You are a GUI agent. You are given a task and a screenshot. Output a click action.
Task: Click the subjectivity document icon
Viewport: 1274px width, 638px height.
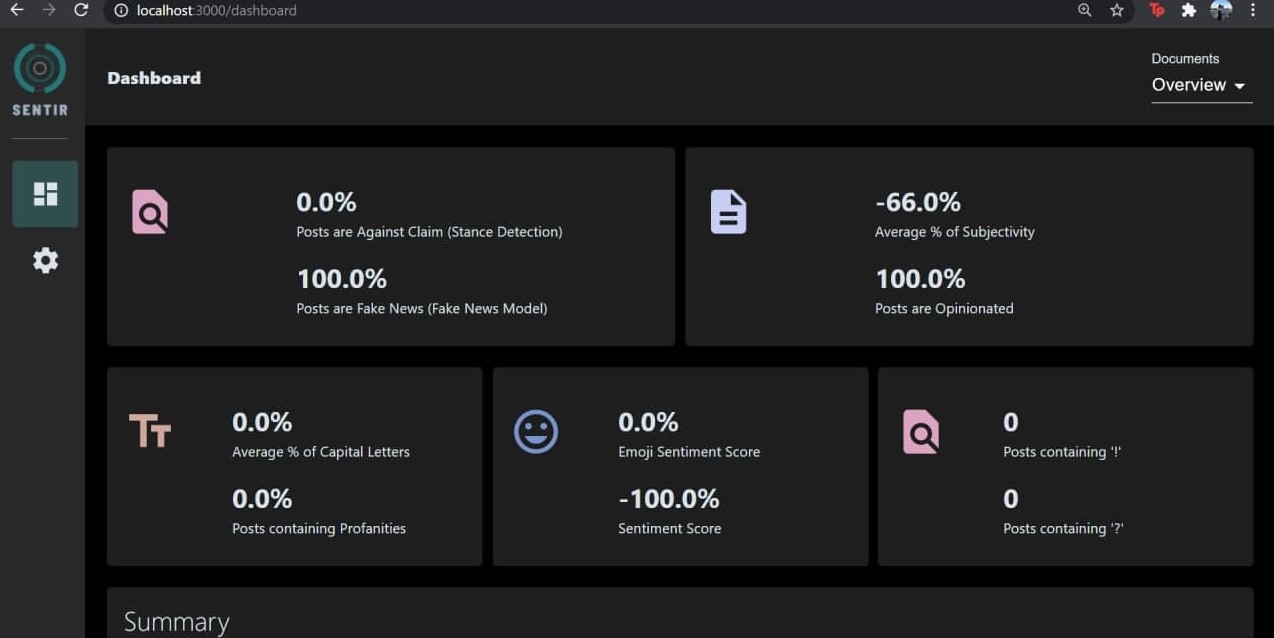point(728,212)
